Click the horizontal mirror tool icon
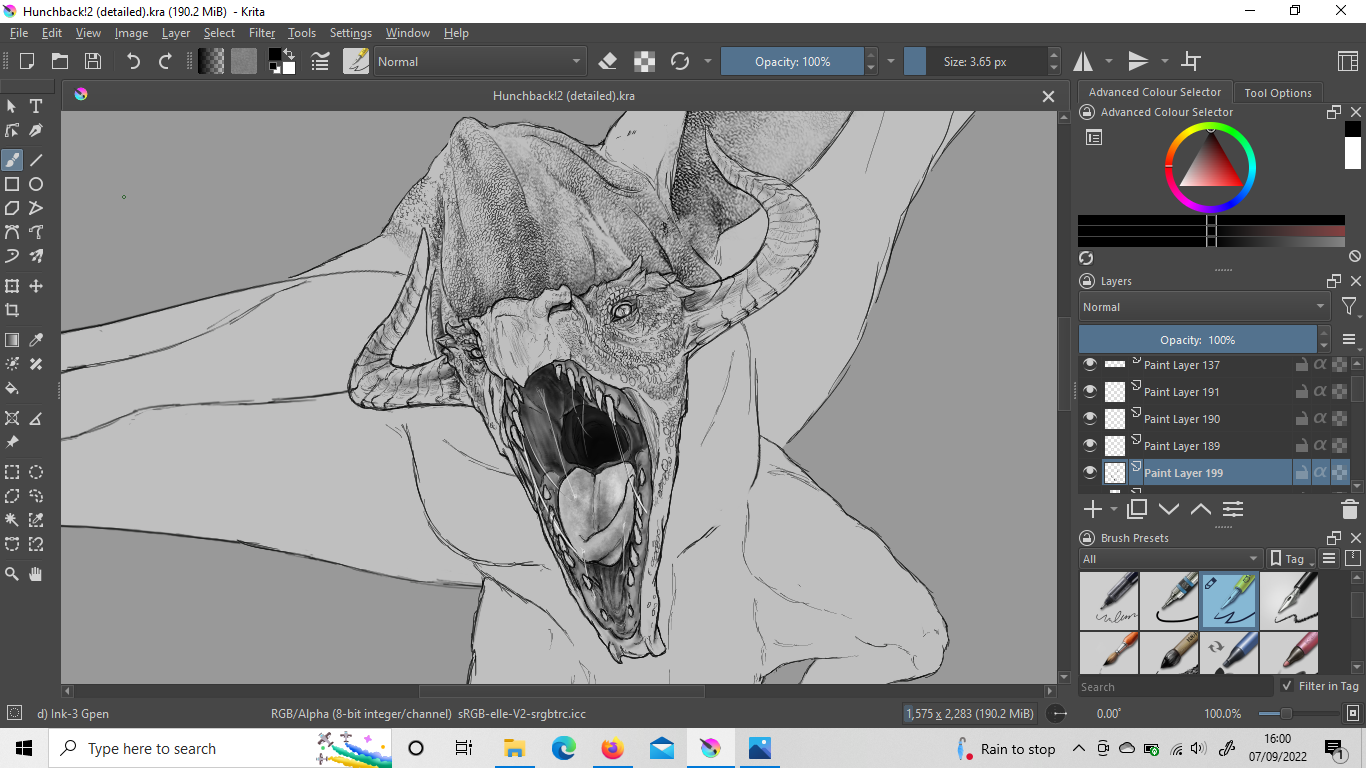This screenshot has width=1366, height=768. point(1084,62)
